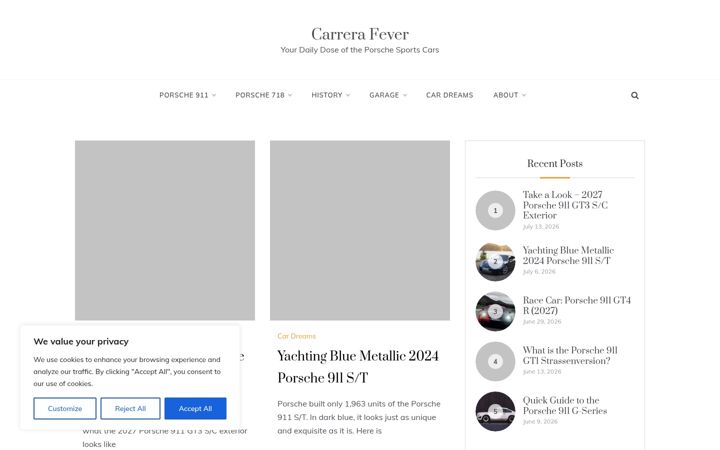Viewport: 720px width, 450px height.
Task: Expand the About menu chevron
Action: coord(524,96)
